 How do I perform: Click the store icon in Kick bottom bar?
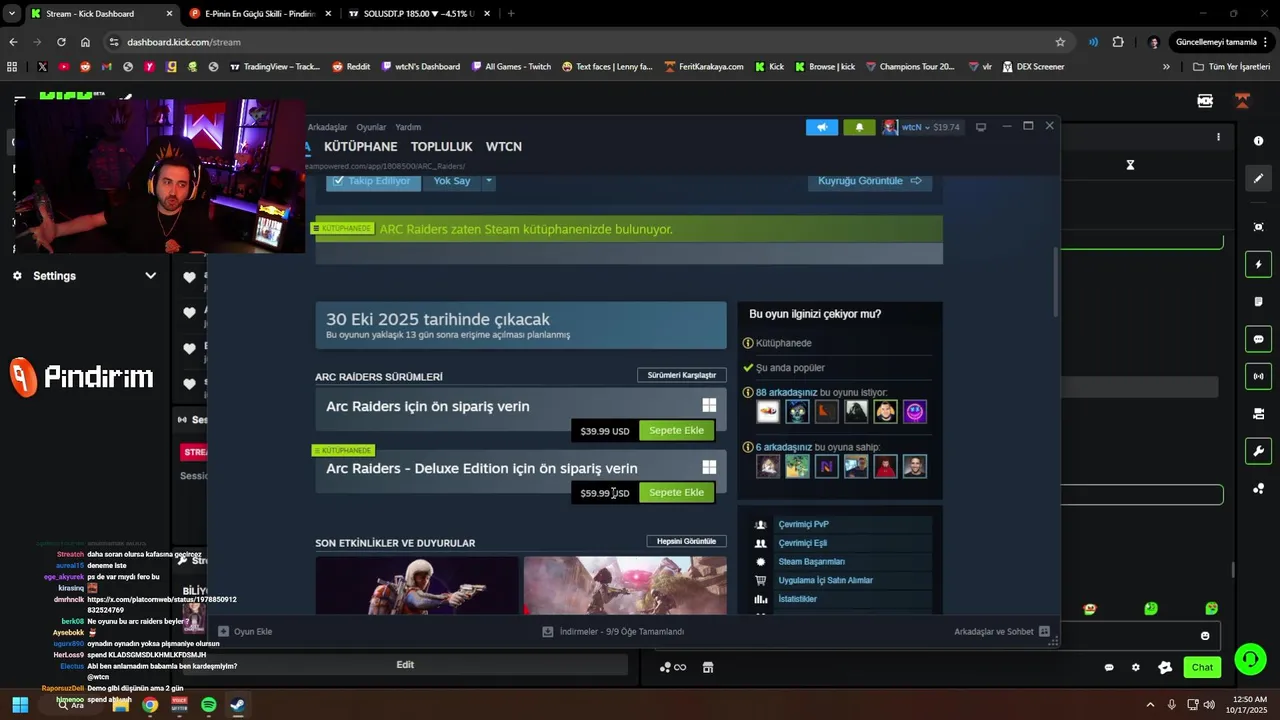pyautogui.click(x=708, y=667)
